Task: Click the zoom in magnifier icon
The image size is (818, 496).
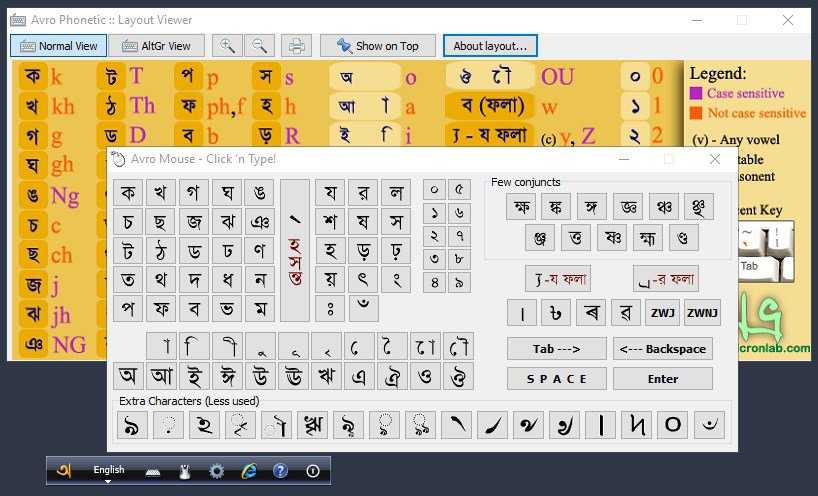Action: click(227, 45)
